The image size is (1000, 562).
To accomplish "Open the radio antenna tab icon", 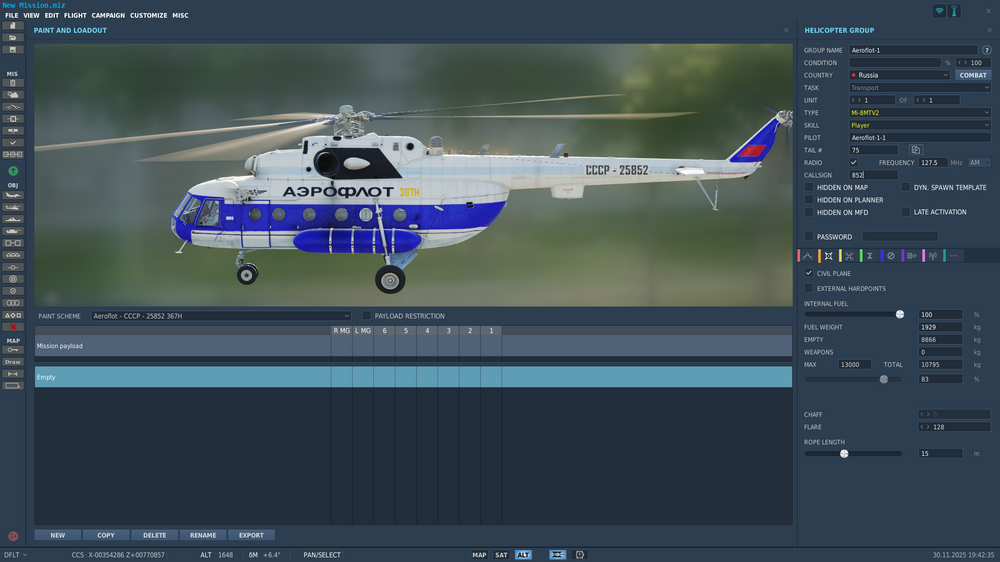I will click(933, 256).
